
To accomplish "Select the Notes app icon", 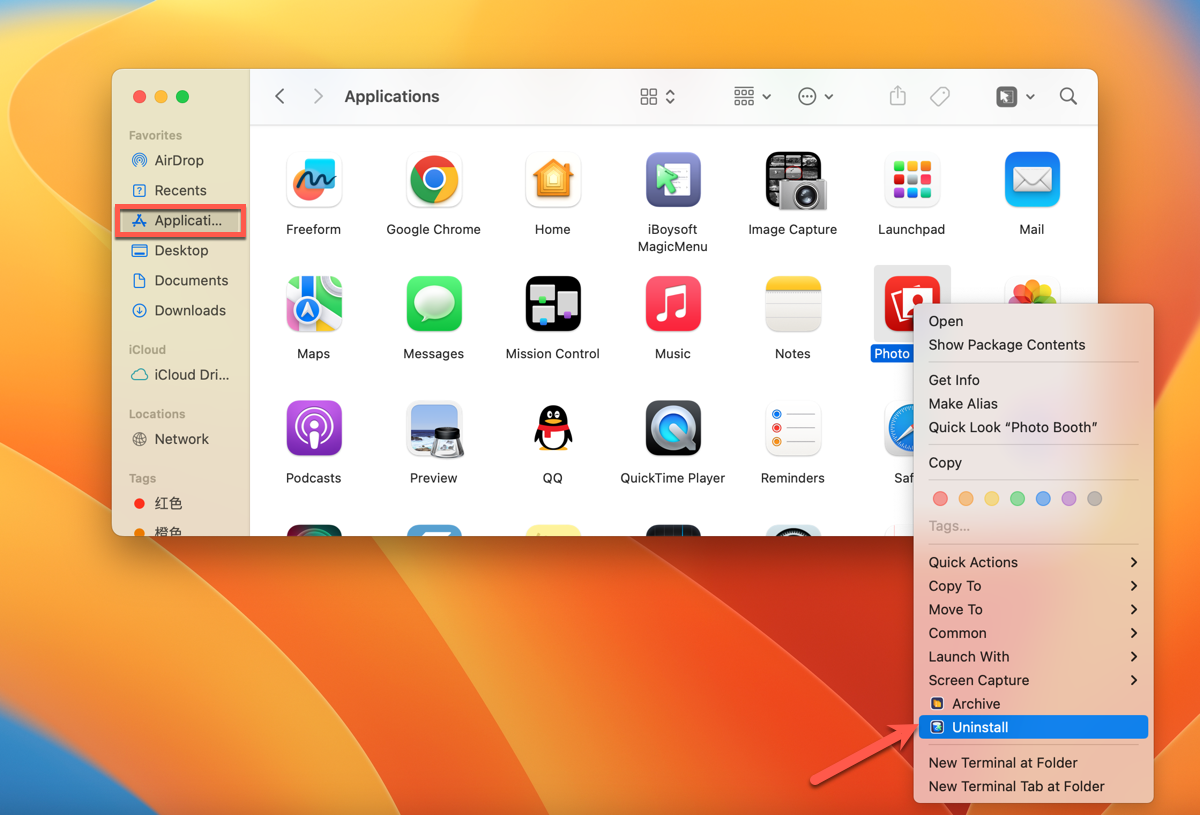I will pyautogui.click(x=793, y=304).
